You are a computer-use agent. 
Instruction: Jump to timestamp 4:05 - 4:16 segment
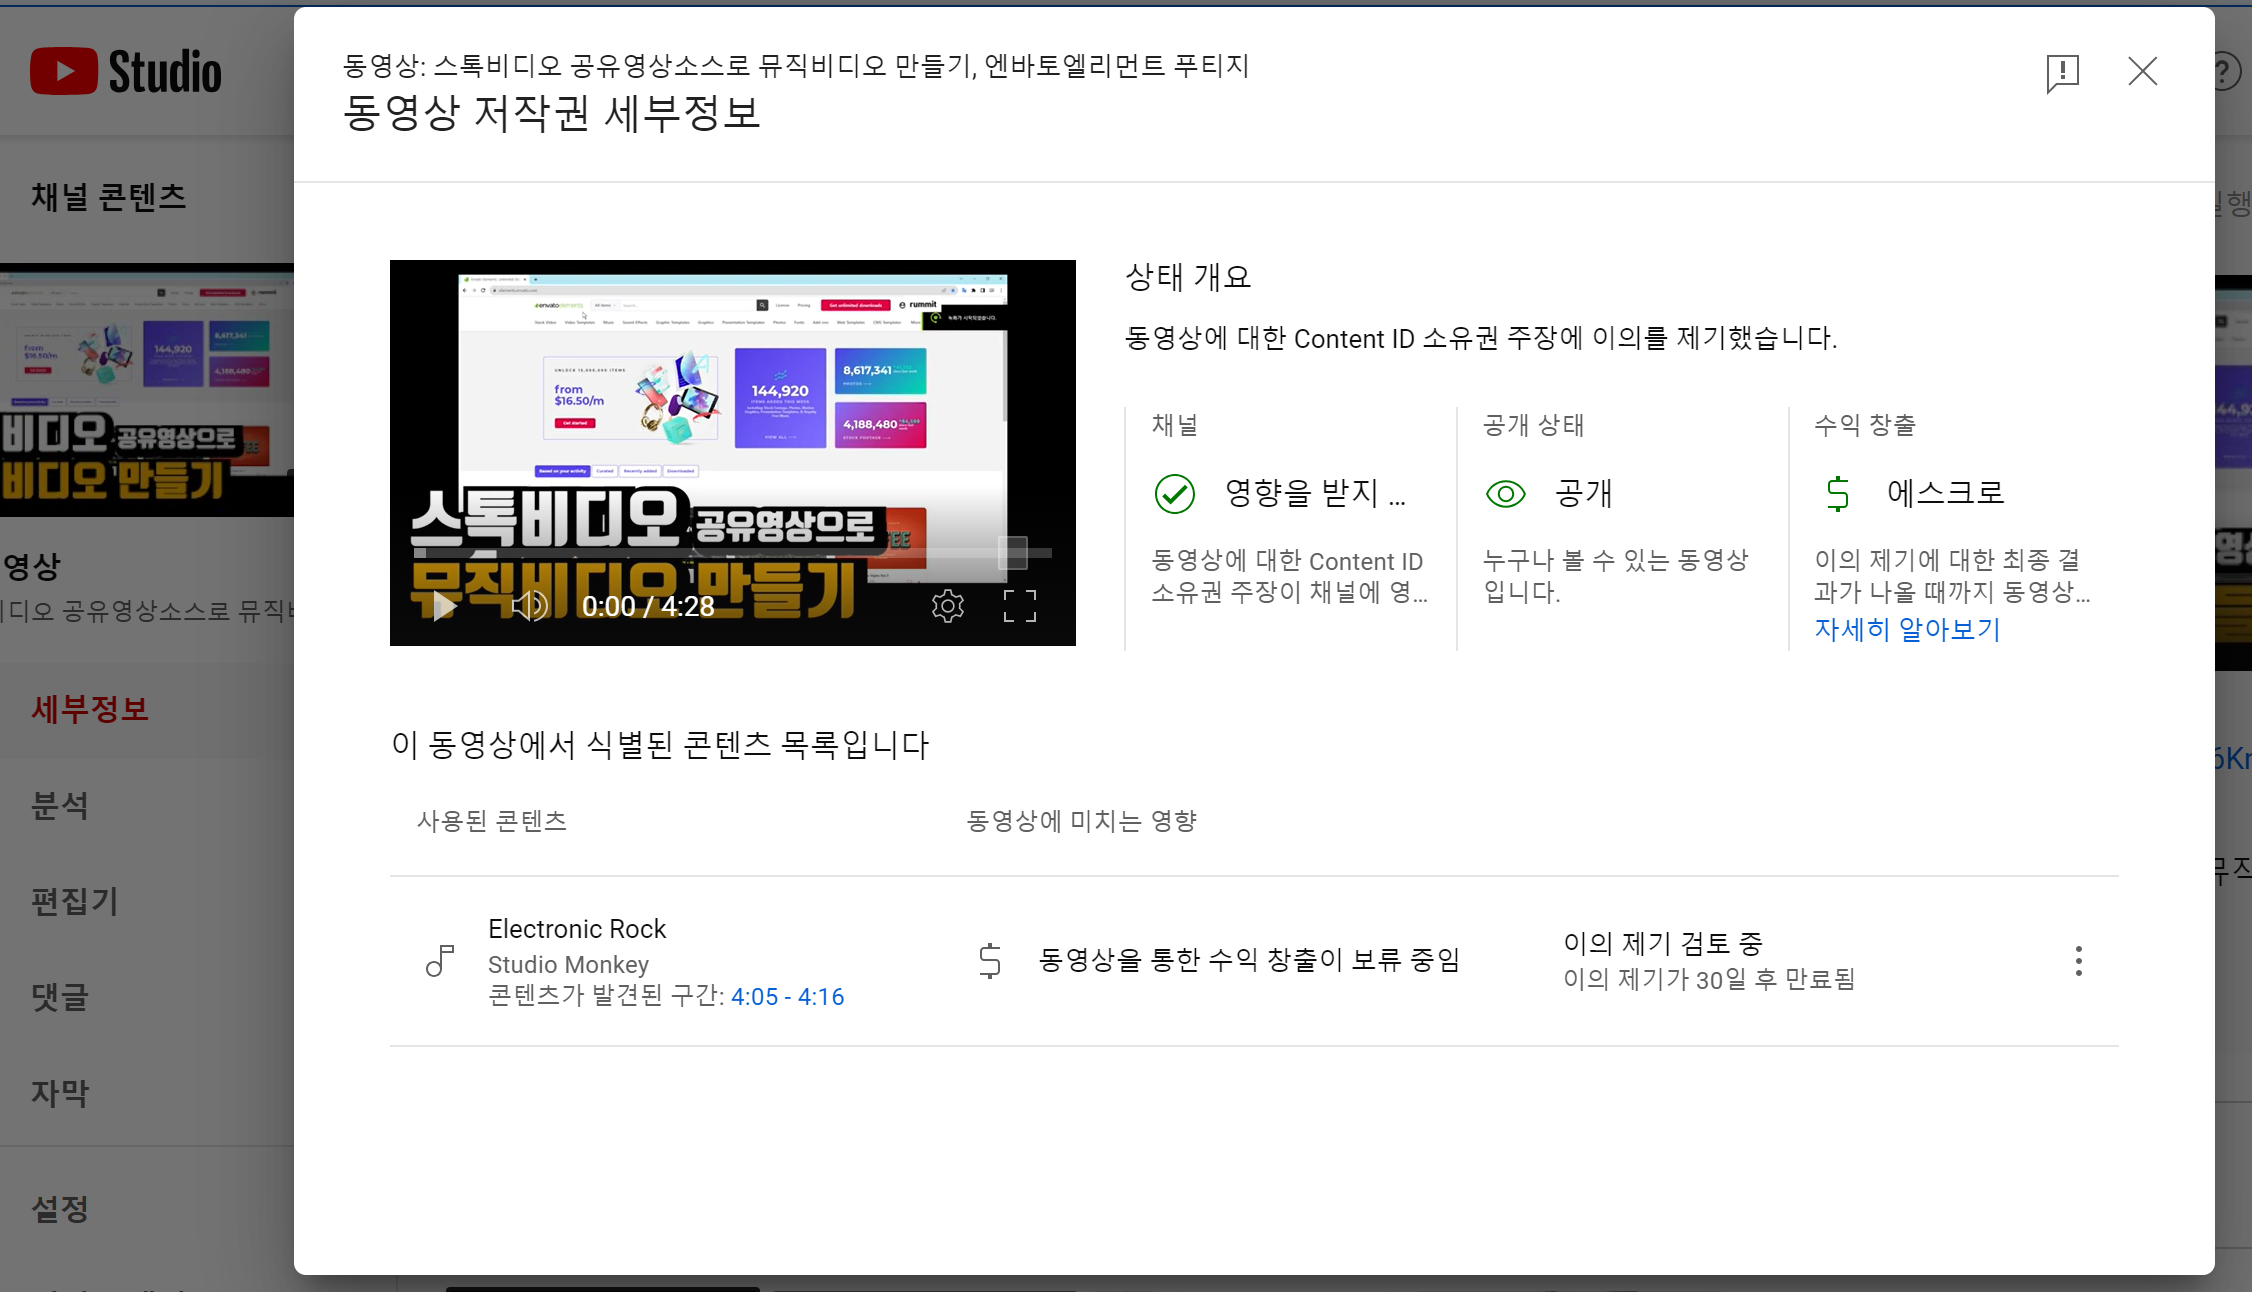[x=787, y=997]
